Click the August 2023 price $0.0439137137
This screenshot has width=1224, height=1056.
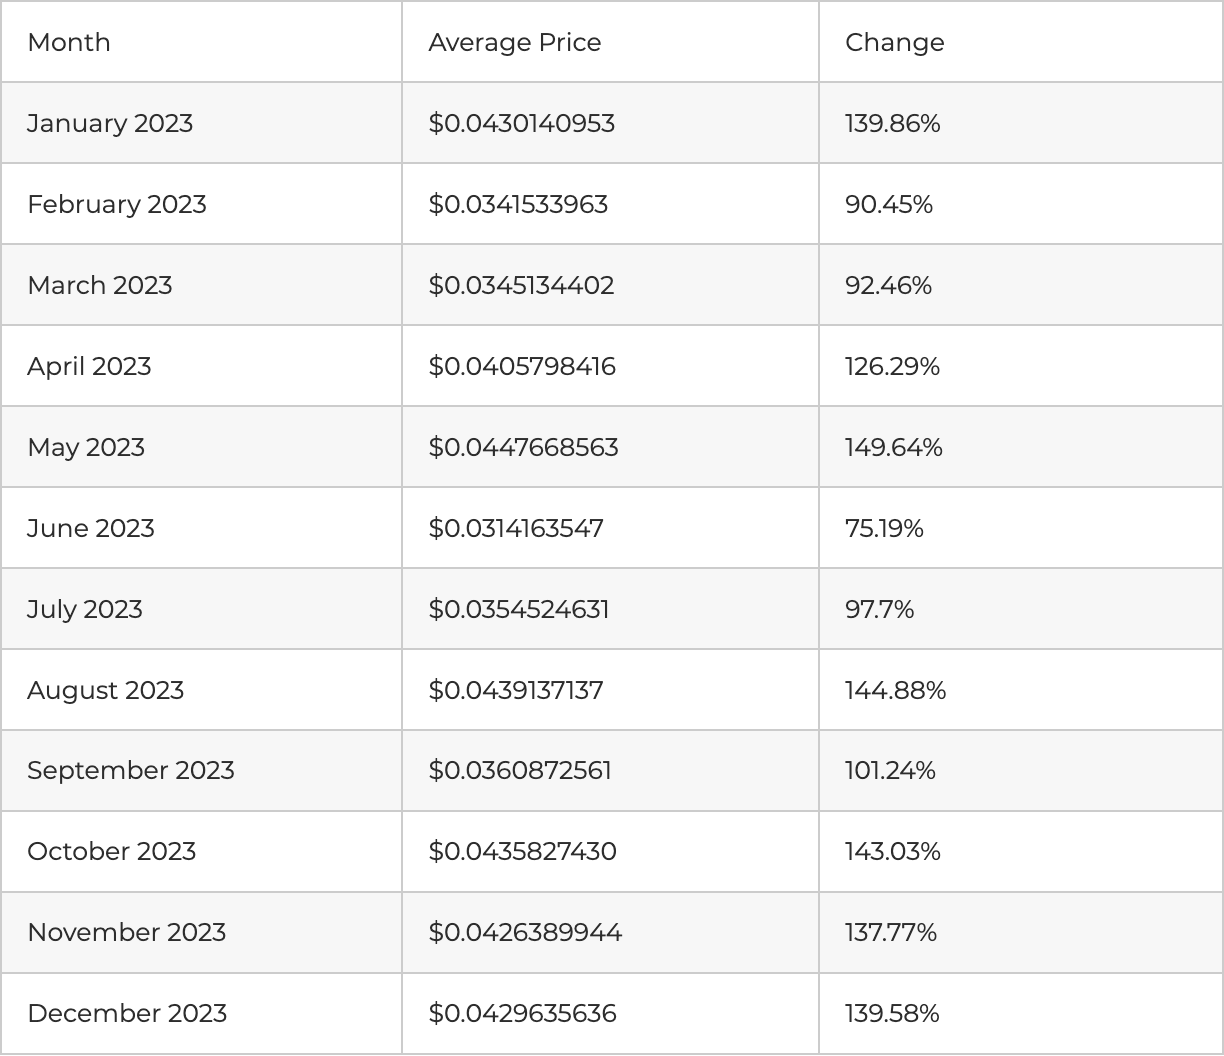[x=516, y=690]
